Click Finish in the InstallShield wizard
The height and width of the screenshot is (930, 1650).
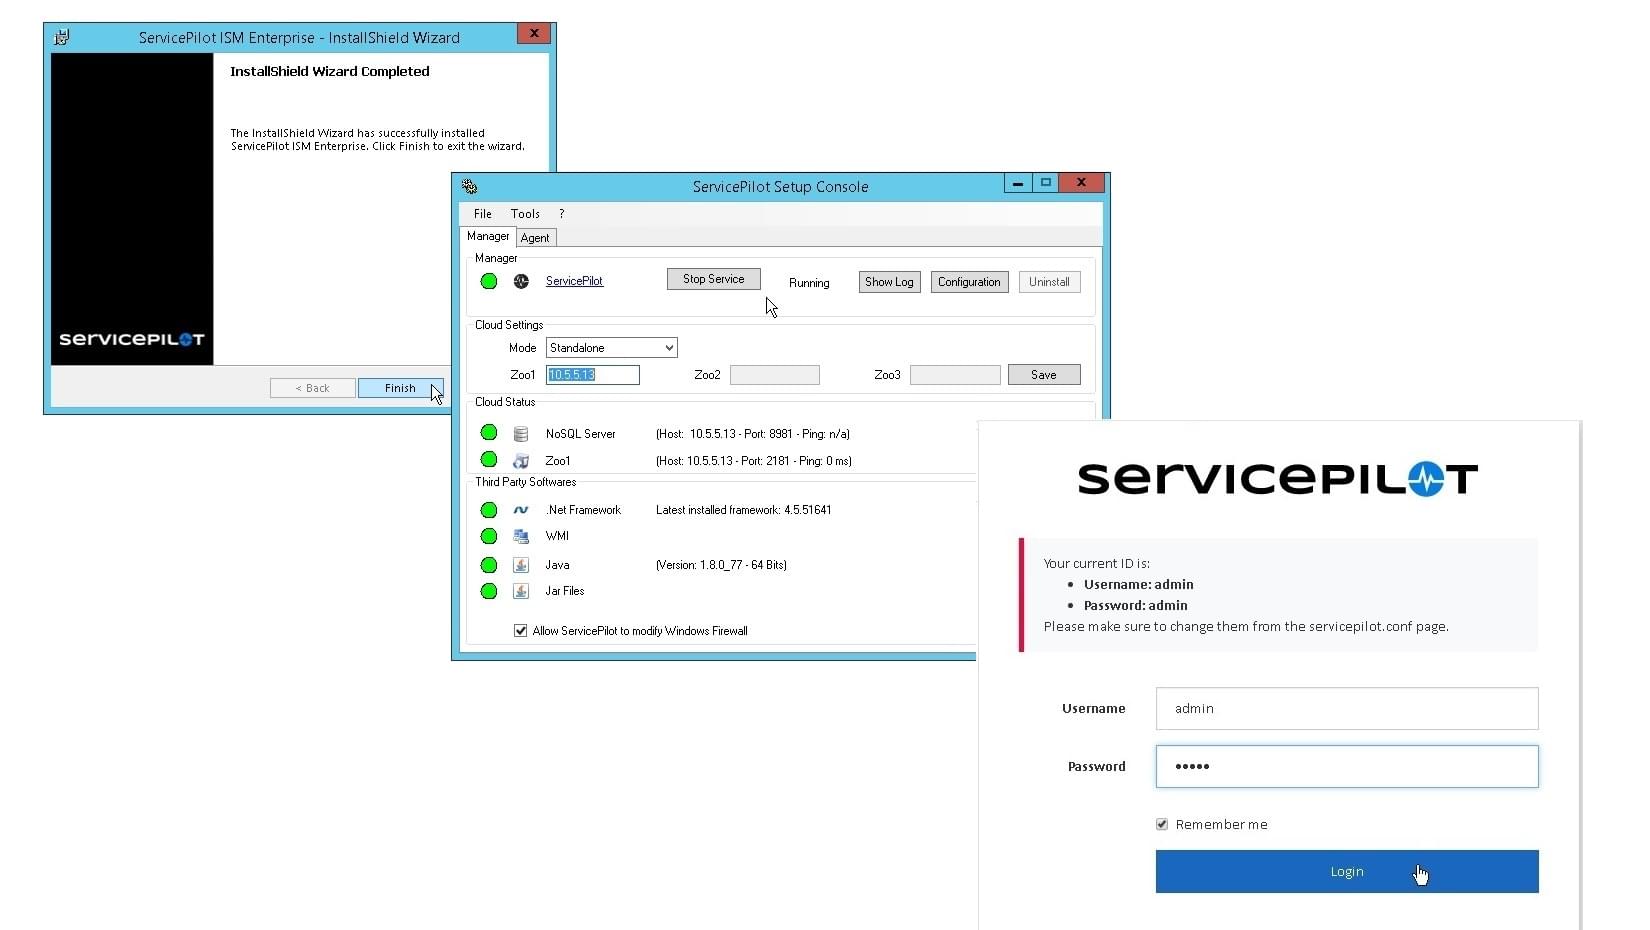pyautogui.click(x=400, y=388)
